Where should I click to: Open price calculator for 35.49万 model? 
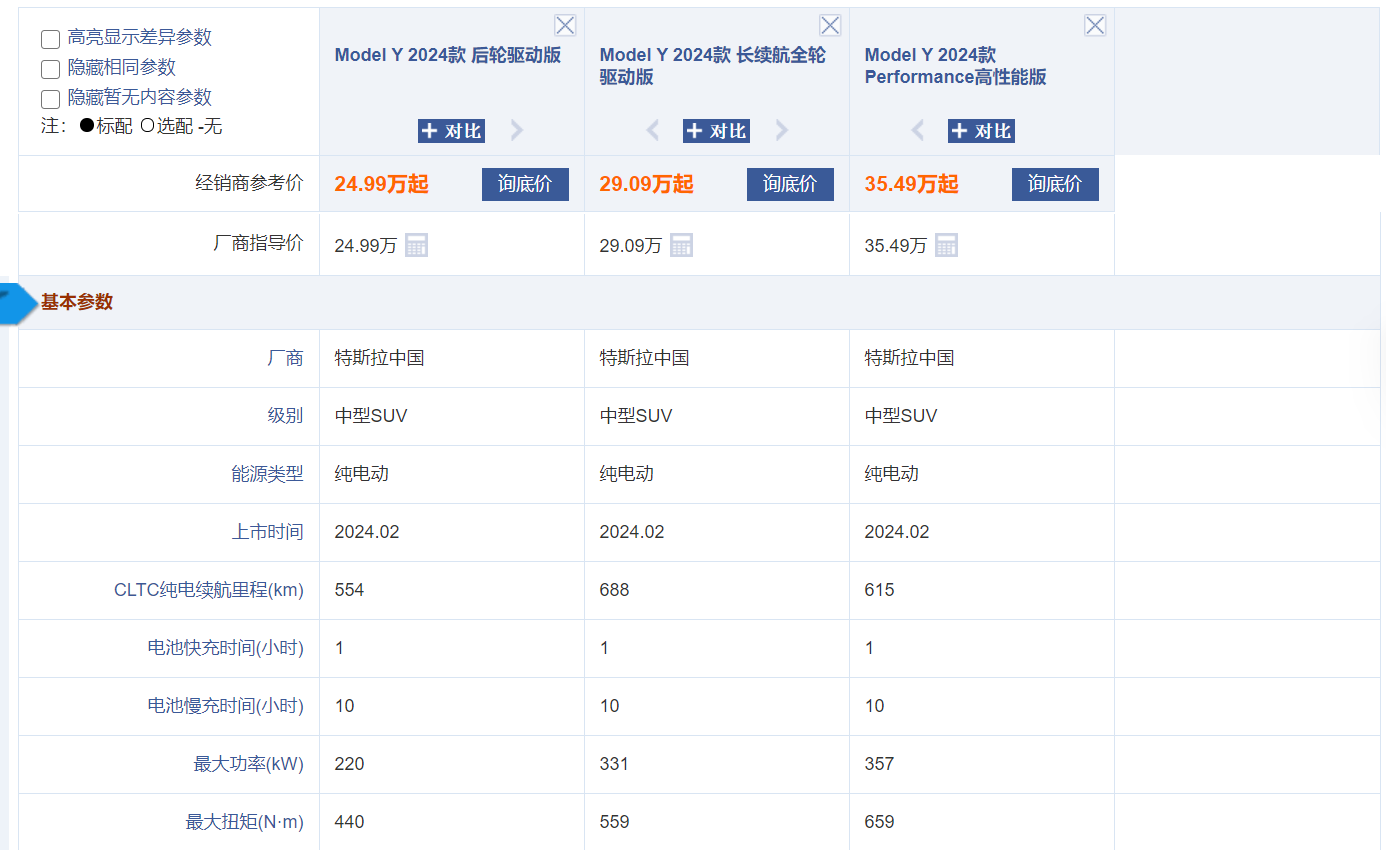tap(947, 245)
